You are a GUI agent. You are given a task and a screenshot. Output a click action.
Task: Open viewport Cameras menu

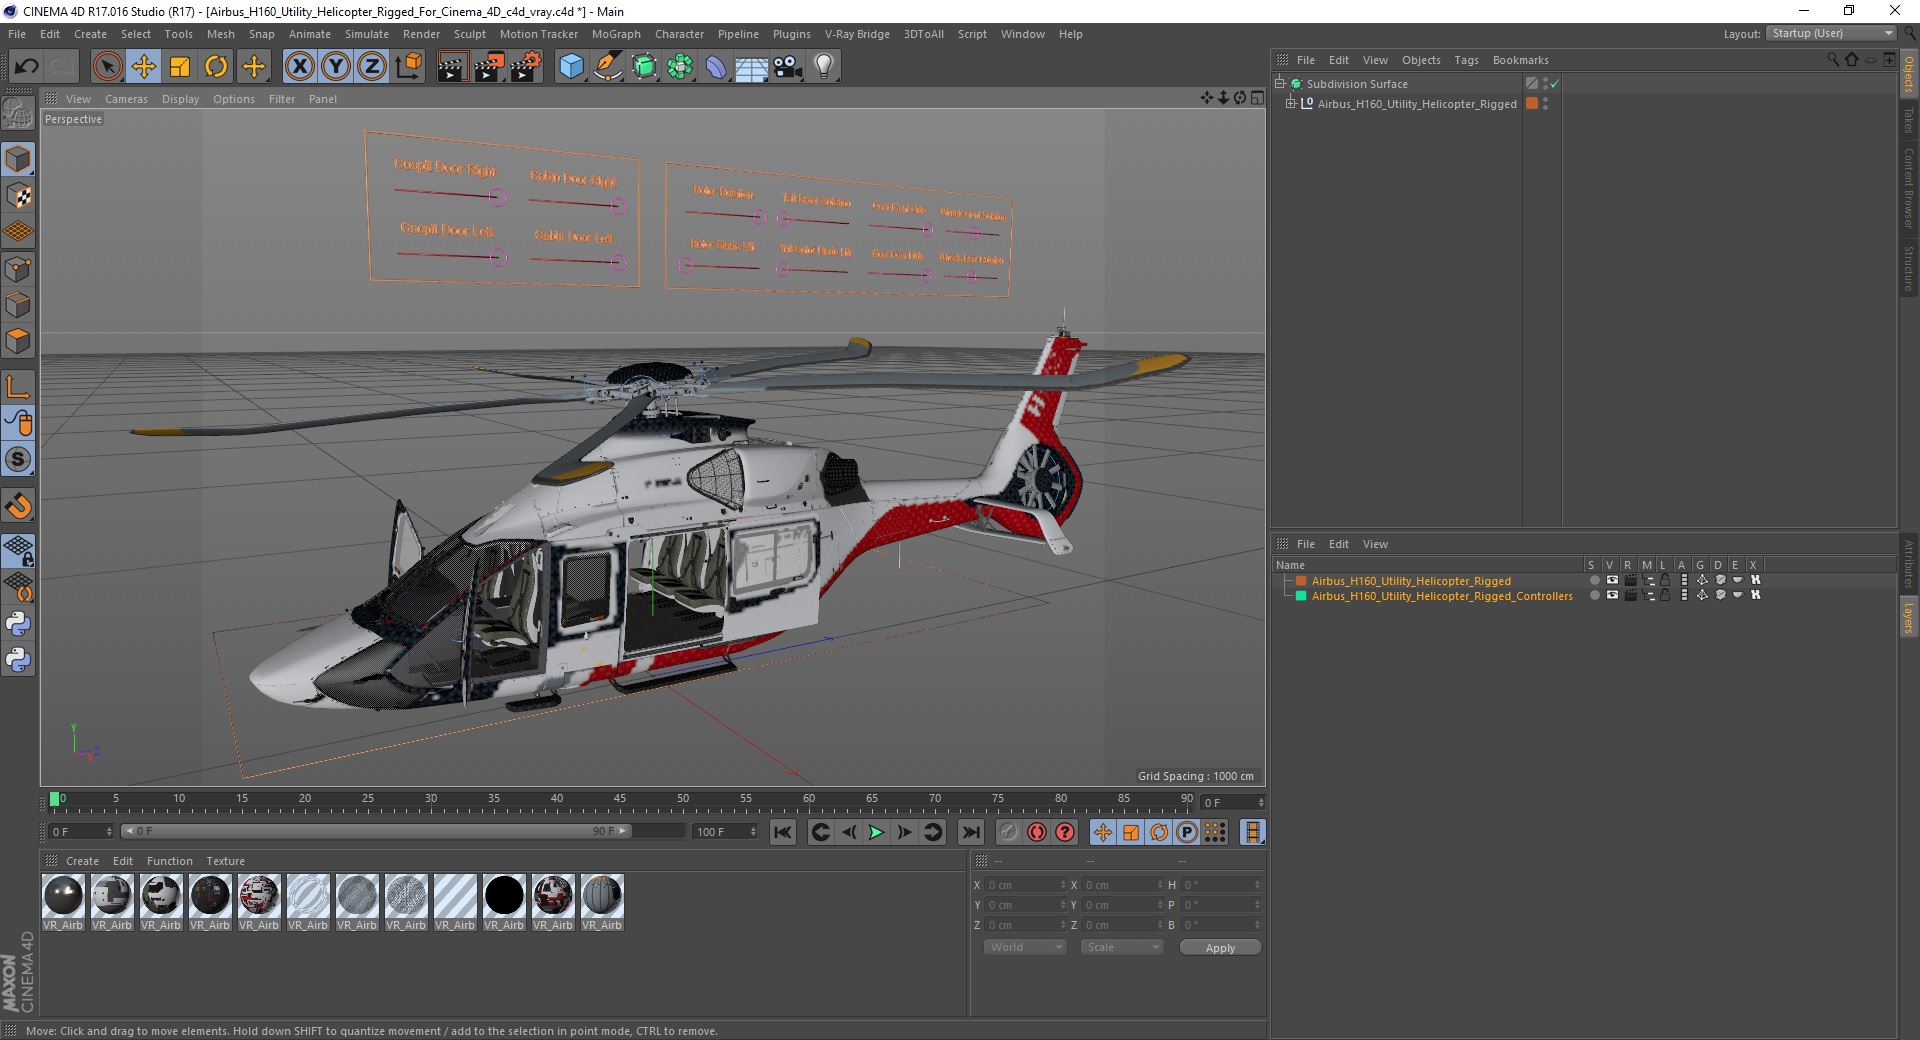[126, 99]
